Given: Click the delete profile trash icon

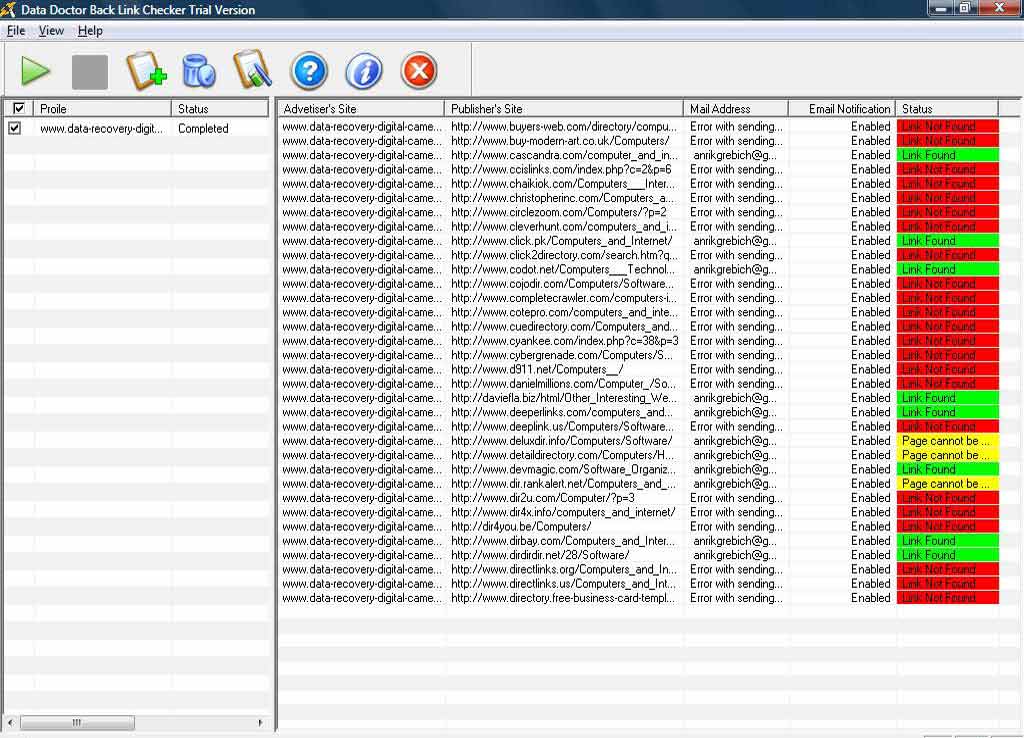Looking at the screenshot, I should [x=199, y=71].
